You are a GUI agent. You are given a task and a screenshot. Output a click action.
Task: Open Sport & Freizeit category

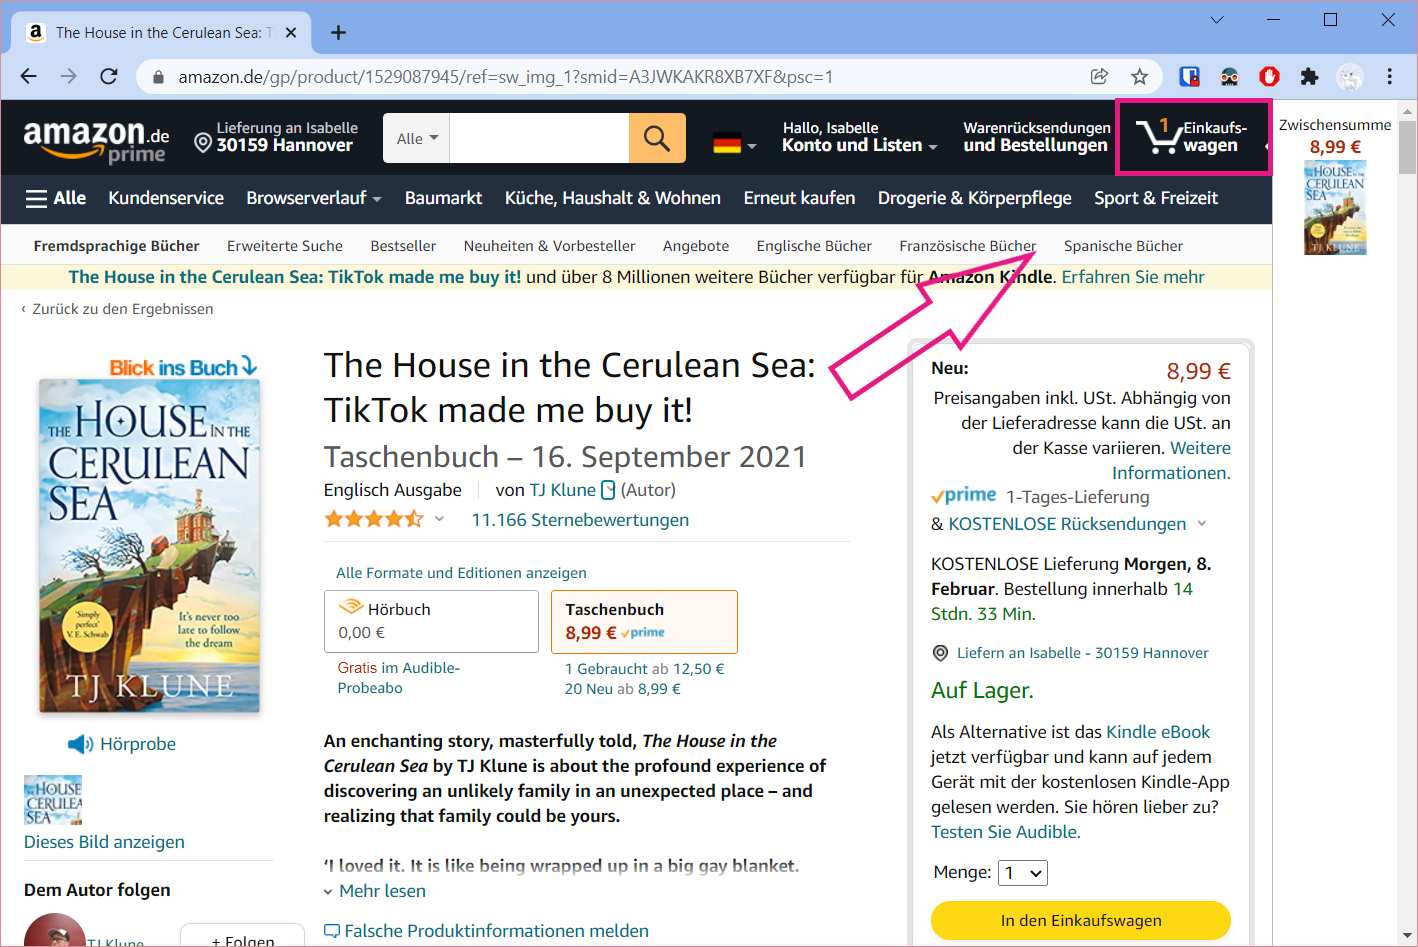[x=1156, y=198]
